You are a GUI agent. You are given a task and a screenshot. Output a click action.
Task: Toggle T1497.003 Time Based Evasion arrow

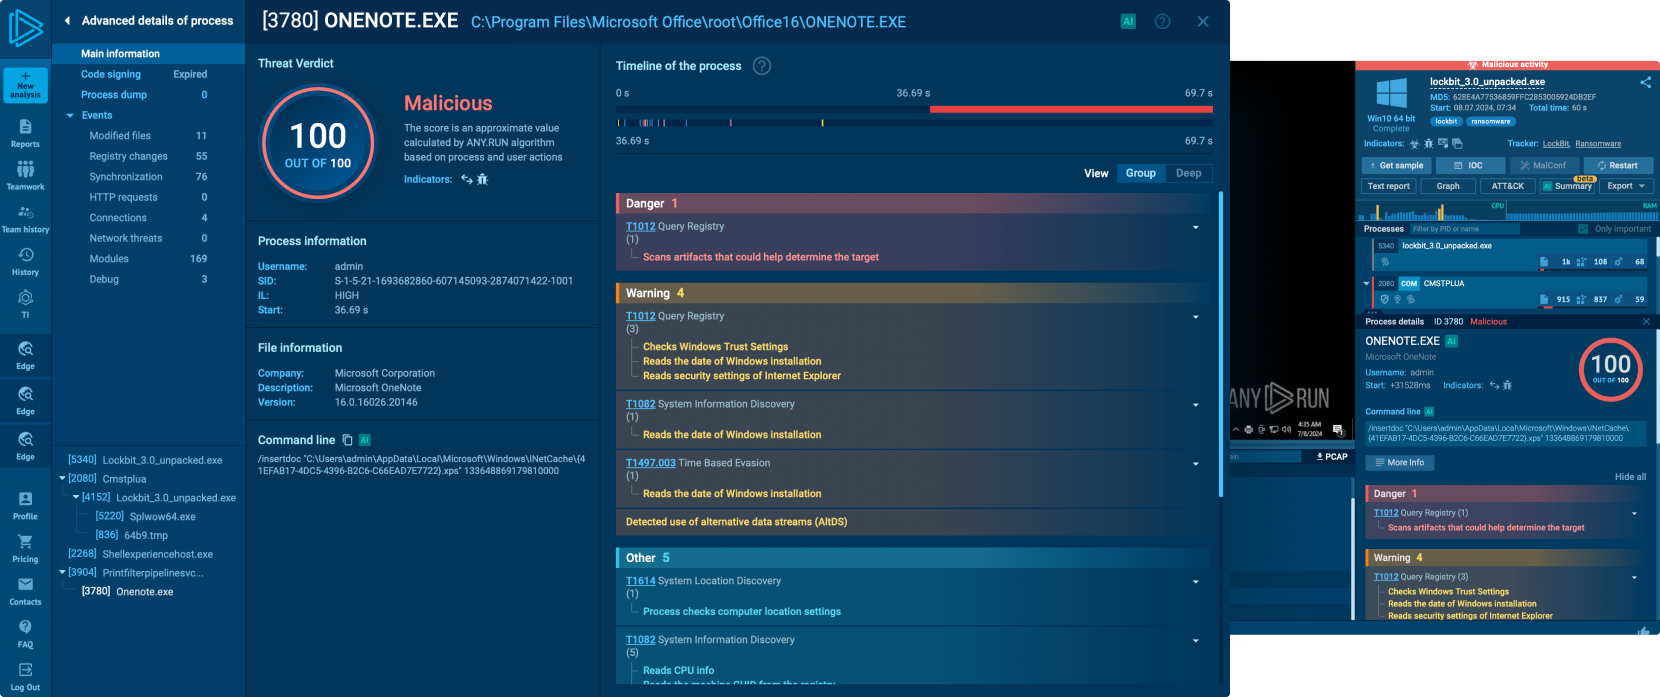point(1196,464)
